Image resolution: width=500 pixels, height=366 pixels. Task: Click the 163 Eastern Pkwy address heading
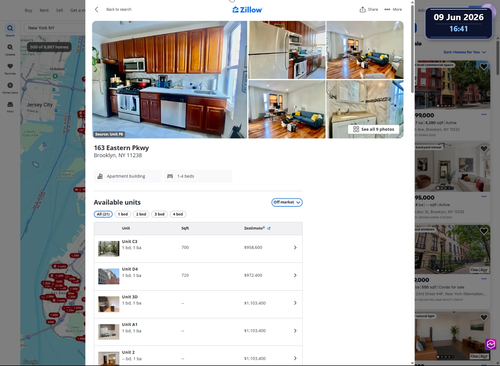tap(121, 148)
